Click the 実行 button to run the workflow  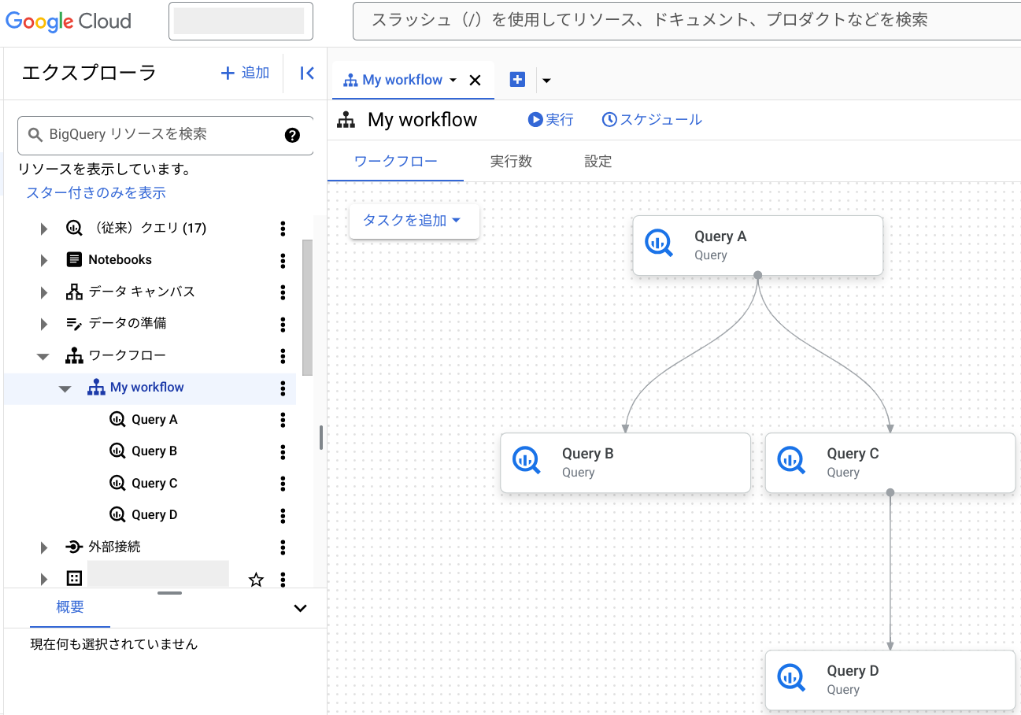pos(550,119)
